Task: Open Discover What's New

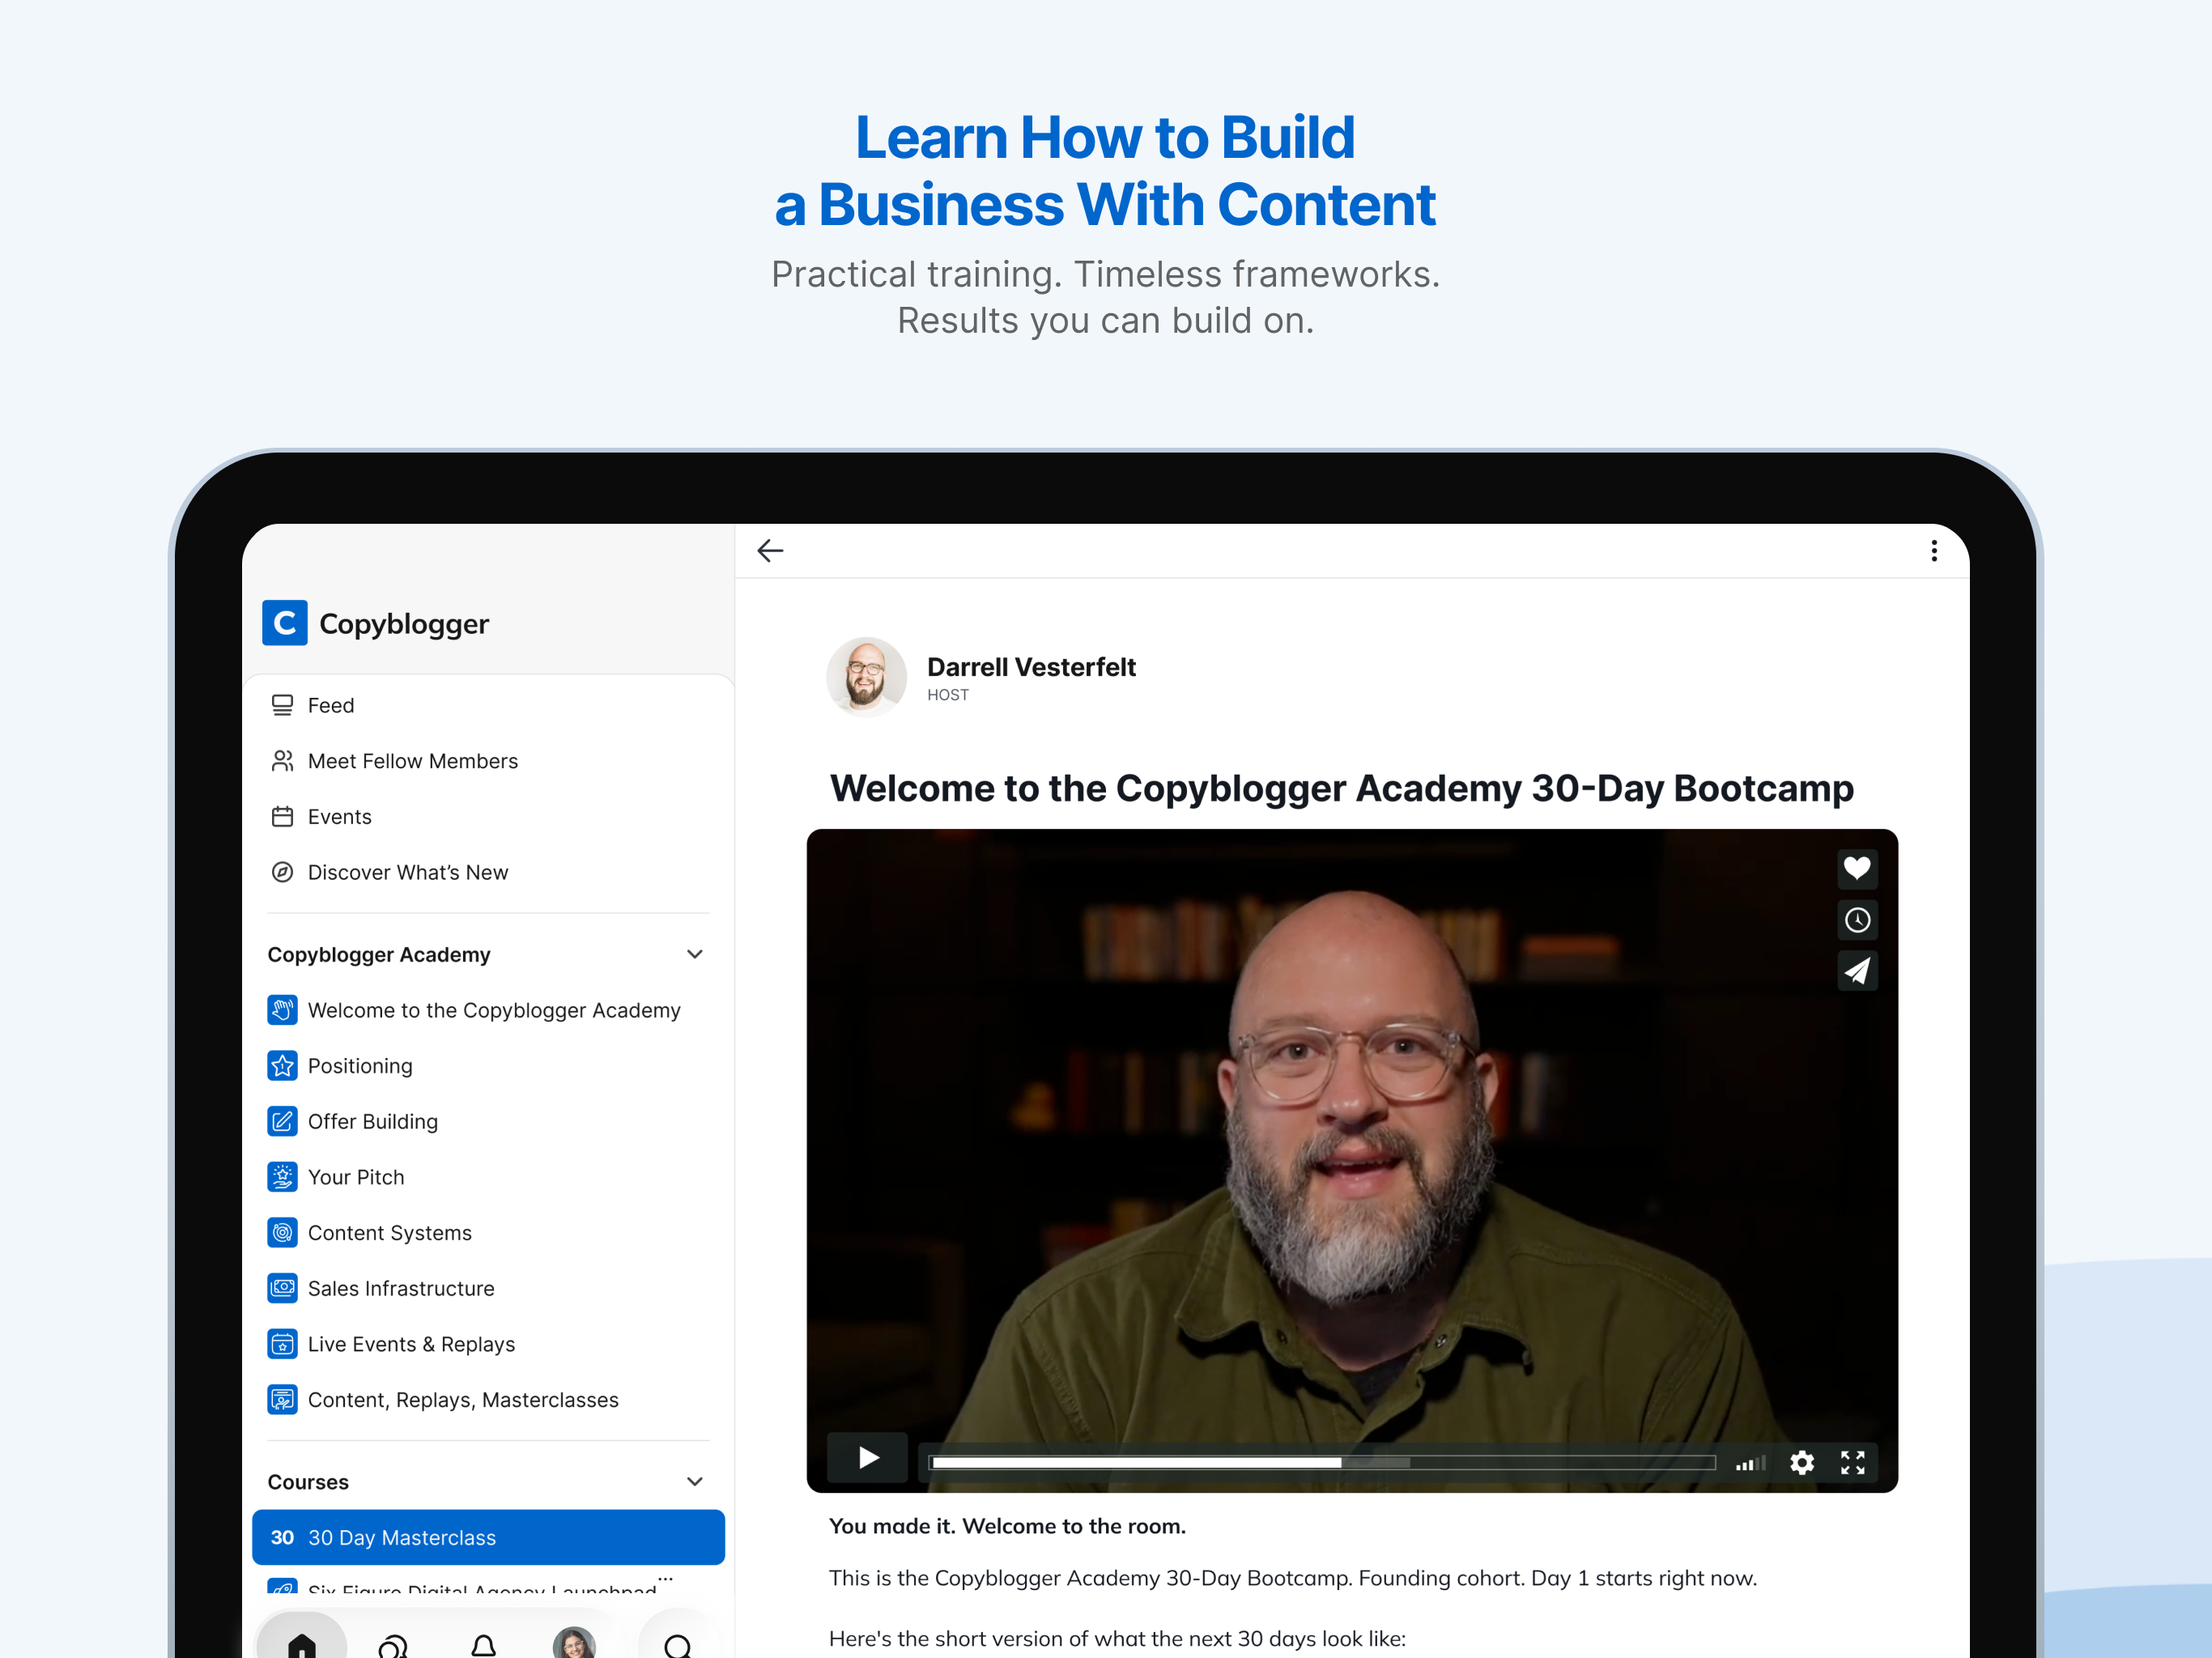Action: pyautogui.click(x=489, y=872)
